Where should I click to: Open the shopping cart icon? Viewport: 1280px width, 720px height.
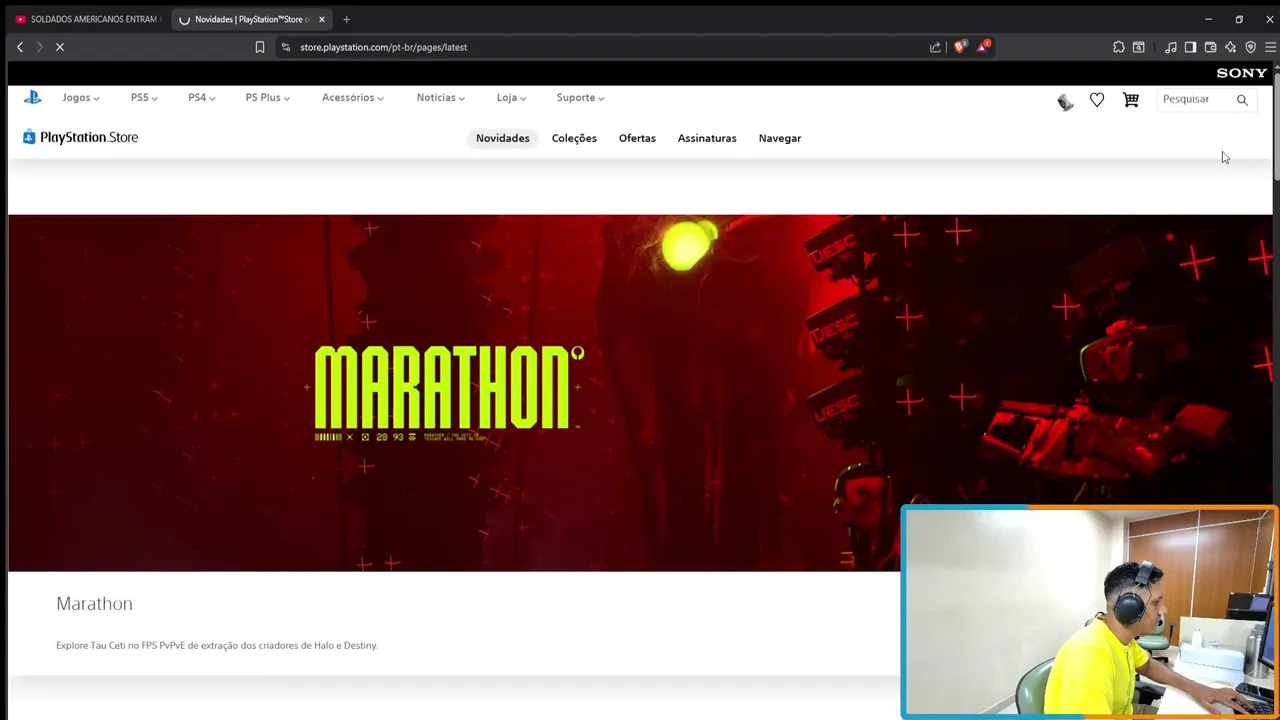point(1131,99)
